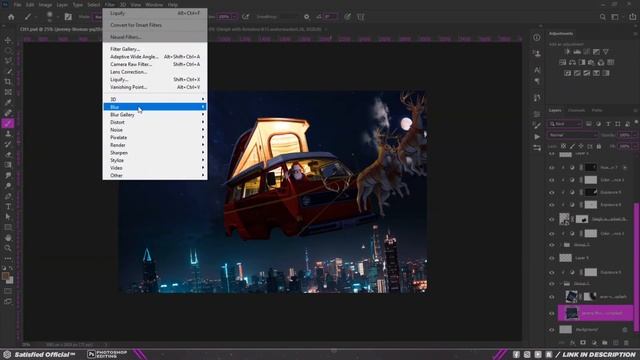Select the Horizontal Type tool
640x360 pixels.
(x=8, y=207)
